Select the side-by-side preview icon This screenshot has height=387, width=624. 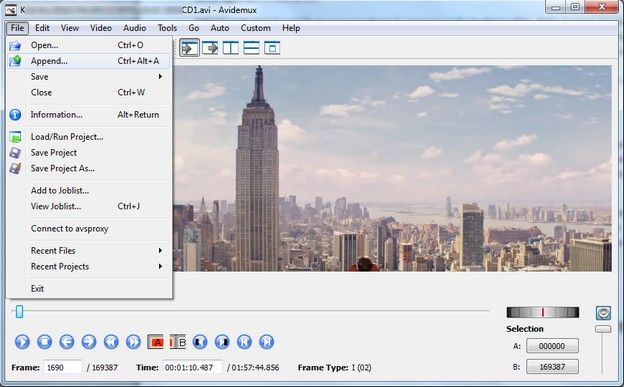coord(231,48)
